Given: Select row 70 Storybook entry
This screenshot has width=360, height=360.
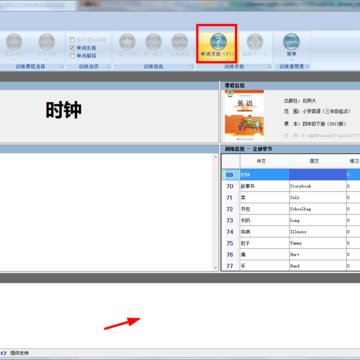Looking at the screenshot, I should click(x=291, y=186).
